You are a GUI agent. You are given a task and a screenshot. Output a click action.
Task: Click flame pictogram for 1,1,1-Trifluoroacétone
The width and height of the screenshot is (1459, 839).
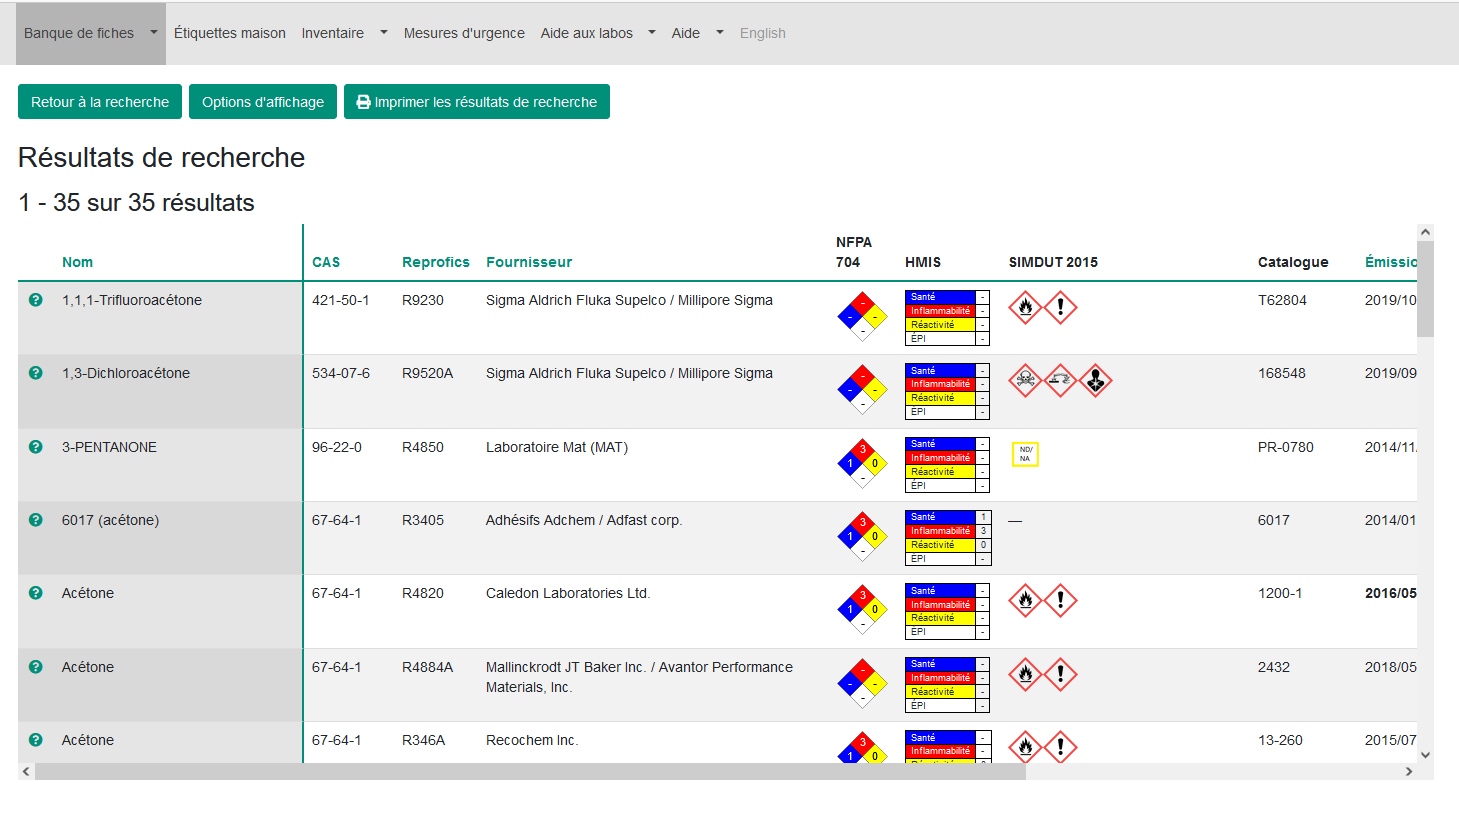[1025, 307]
